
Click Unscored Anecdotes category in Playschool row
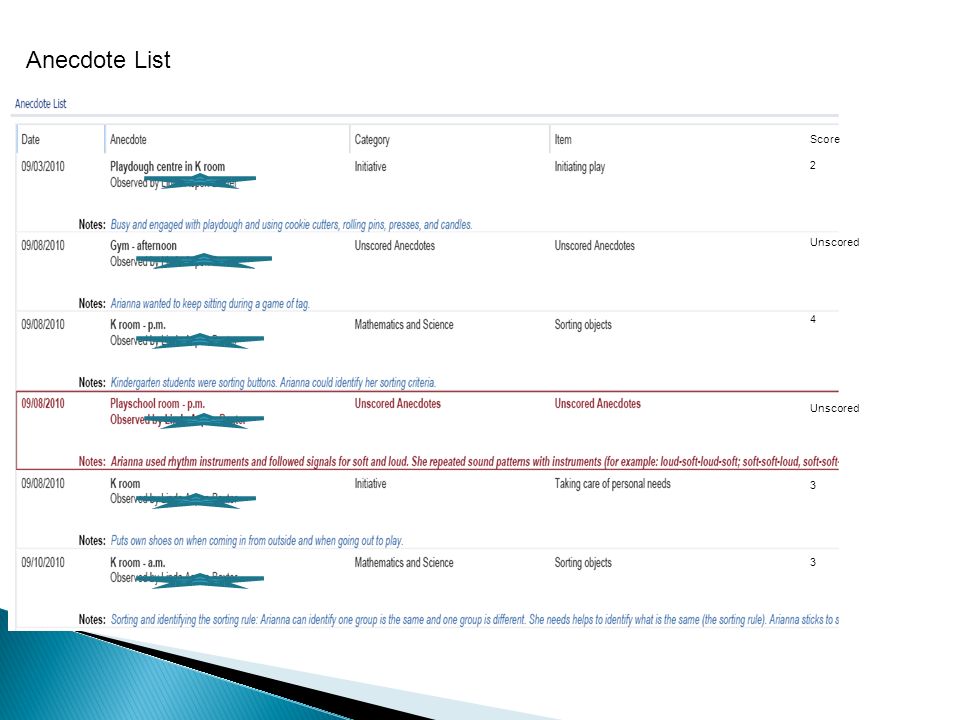(397, 403)
